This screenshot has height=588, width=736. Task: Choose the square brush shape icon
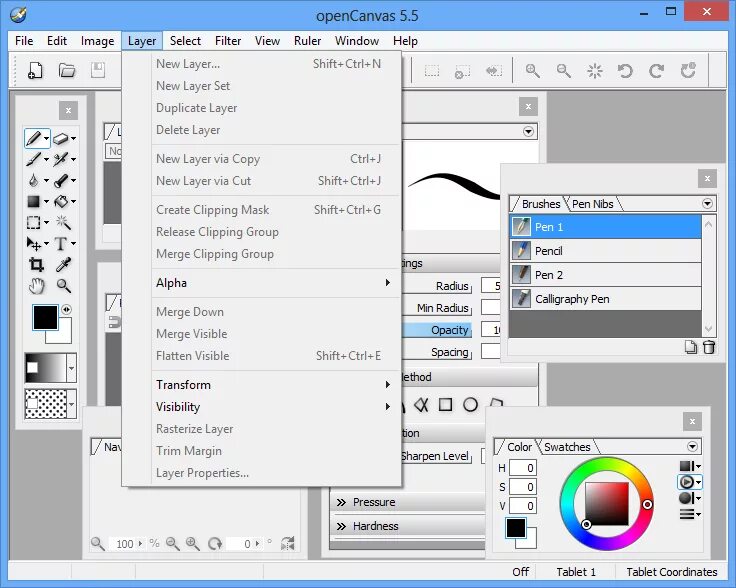445,405
